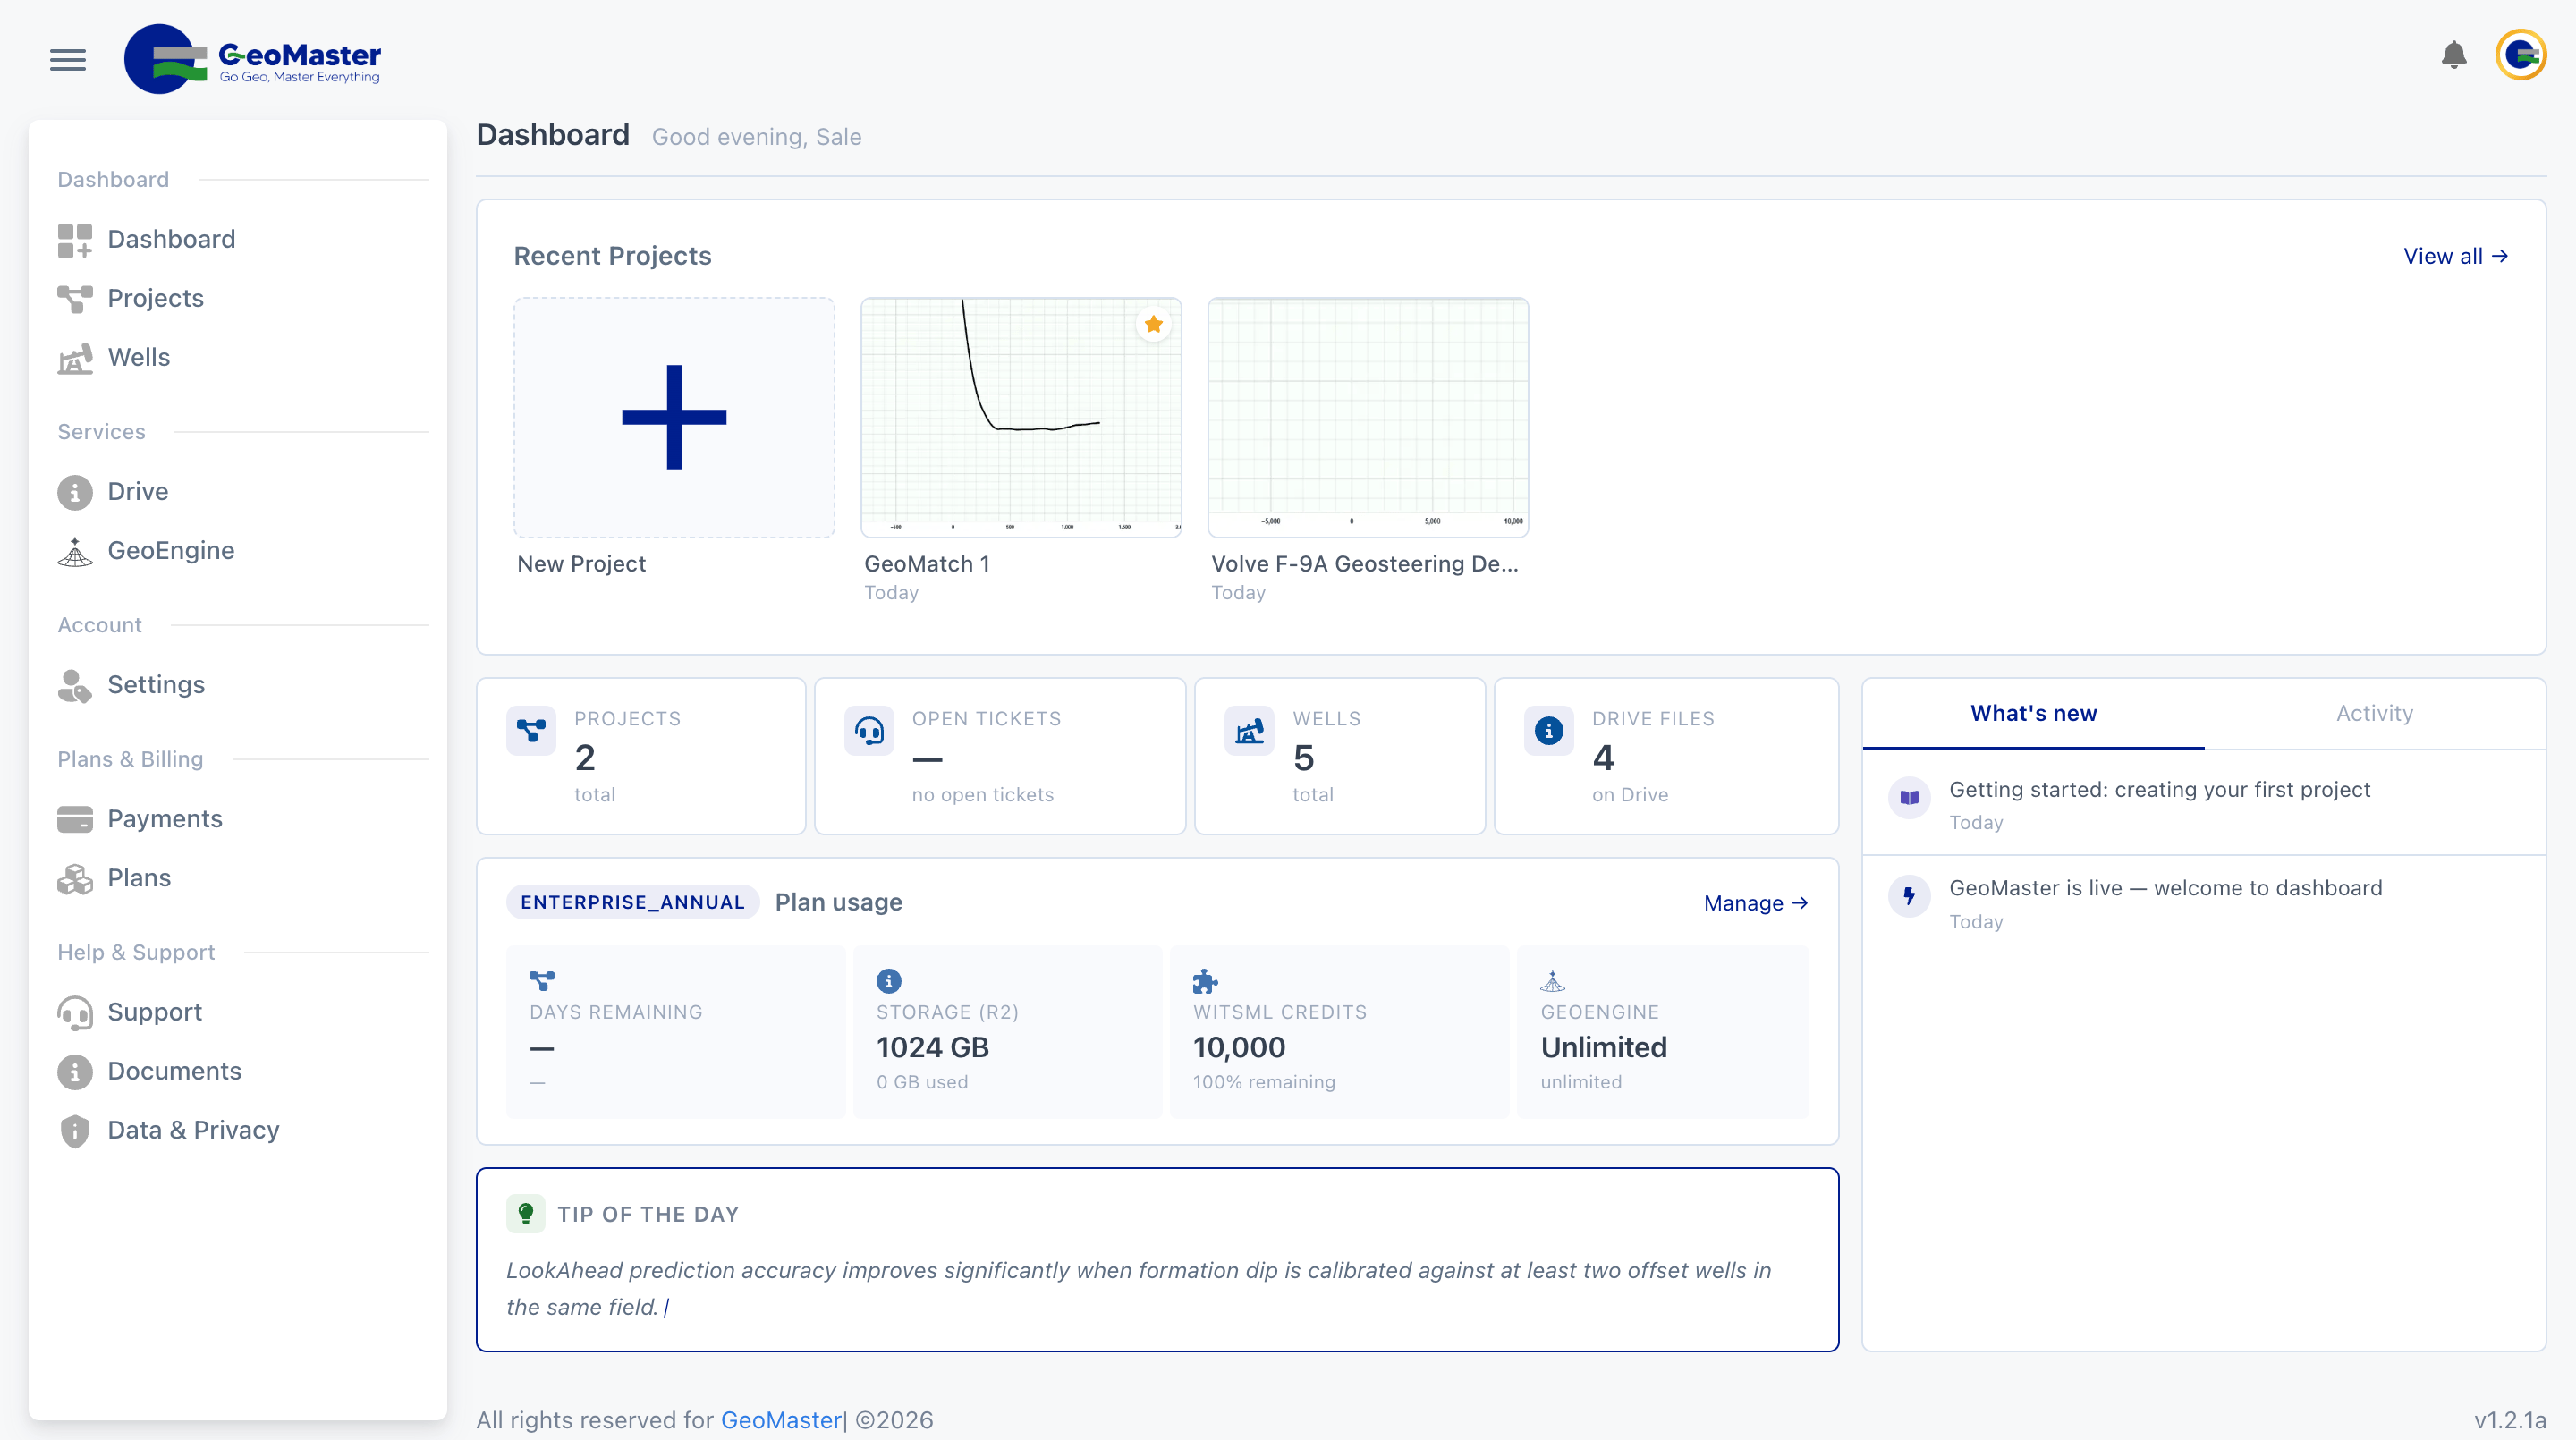Click the GeoMaster logo
Viewport: 2576px width, 1440px height.
252,59
